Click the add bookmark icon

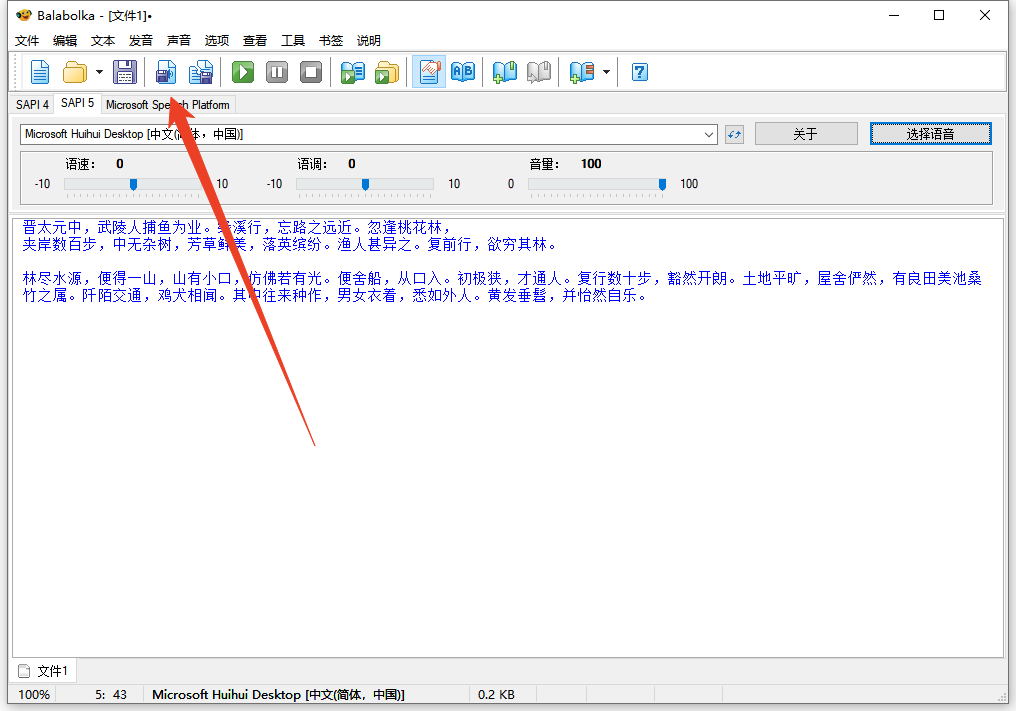[505, 72]
